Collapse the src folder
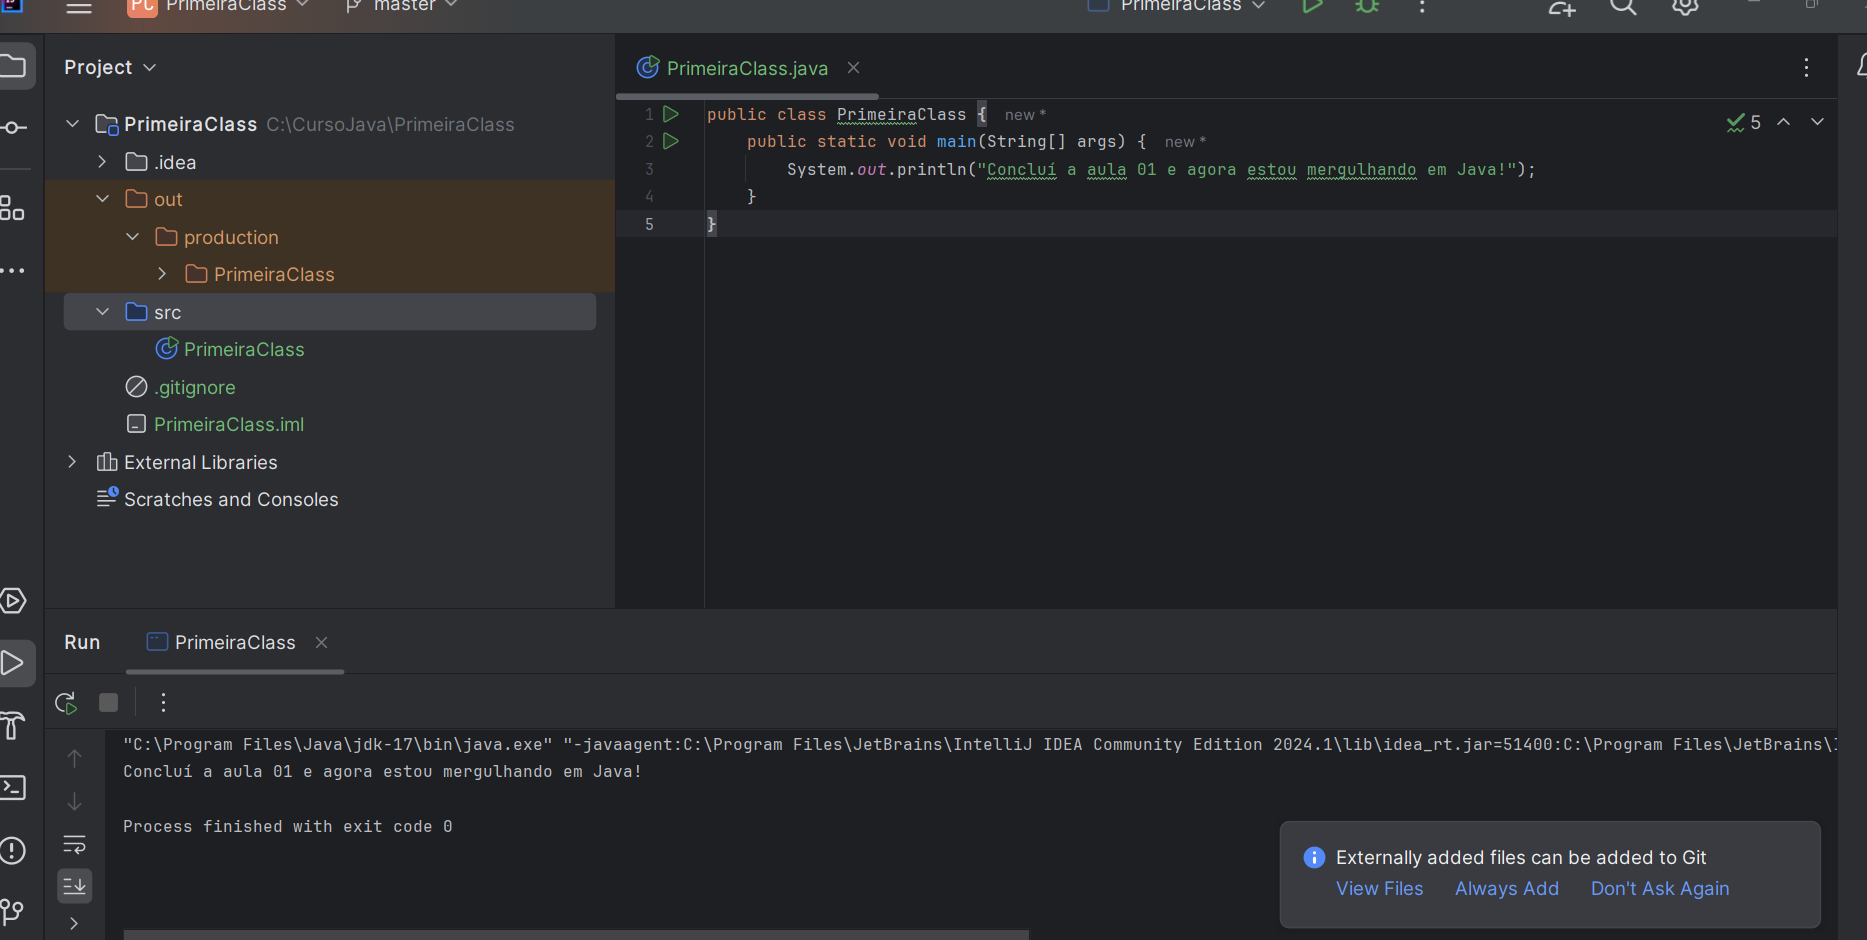1867x940 pixels. point(102,311)
